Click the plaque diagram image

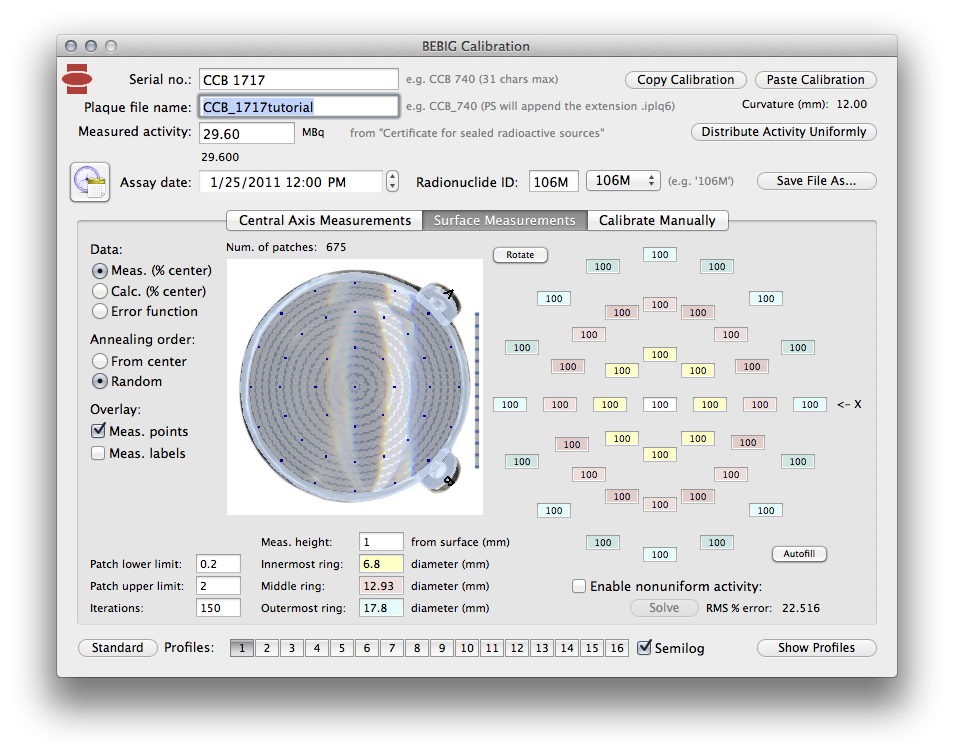(355, 386)
